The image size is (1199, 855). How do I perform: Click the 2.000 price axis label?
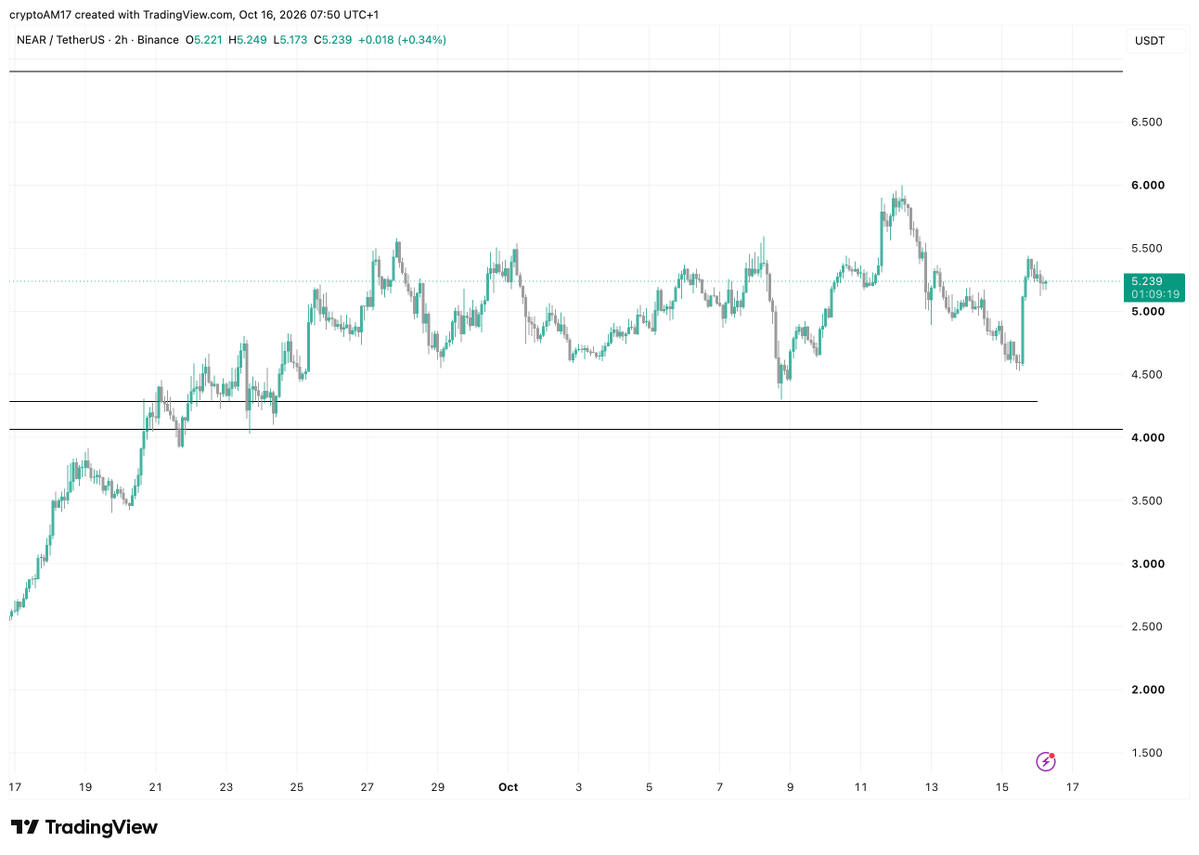click(1148, 690)
